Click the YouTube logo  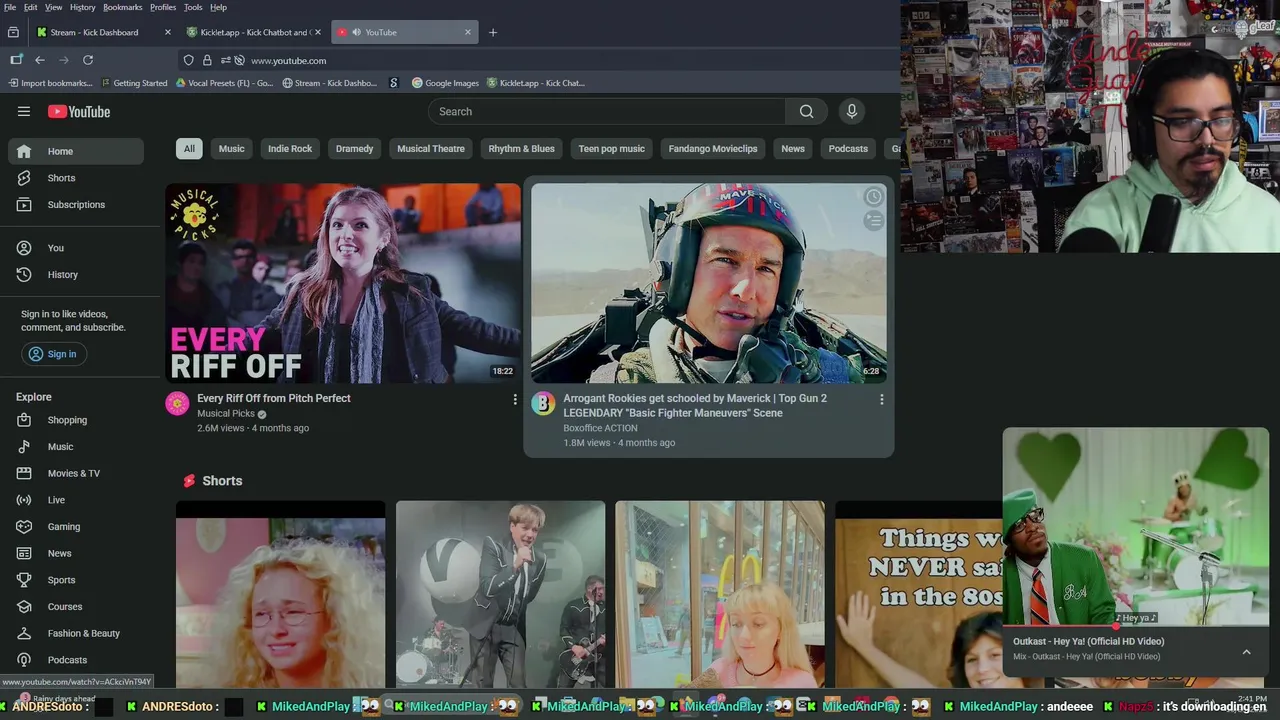[79, 112]
